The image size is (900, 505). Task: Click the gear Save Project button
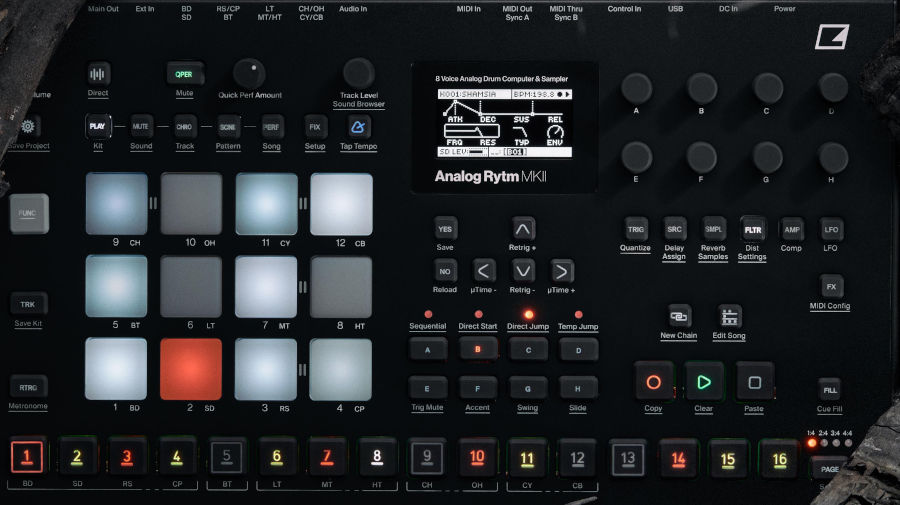pyautogui.click(x=28, y=126)
